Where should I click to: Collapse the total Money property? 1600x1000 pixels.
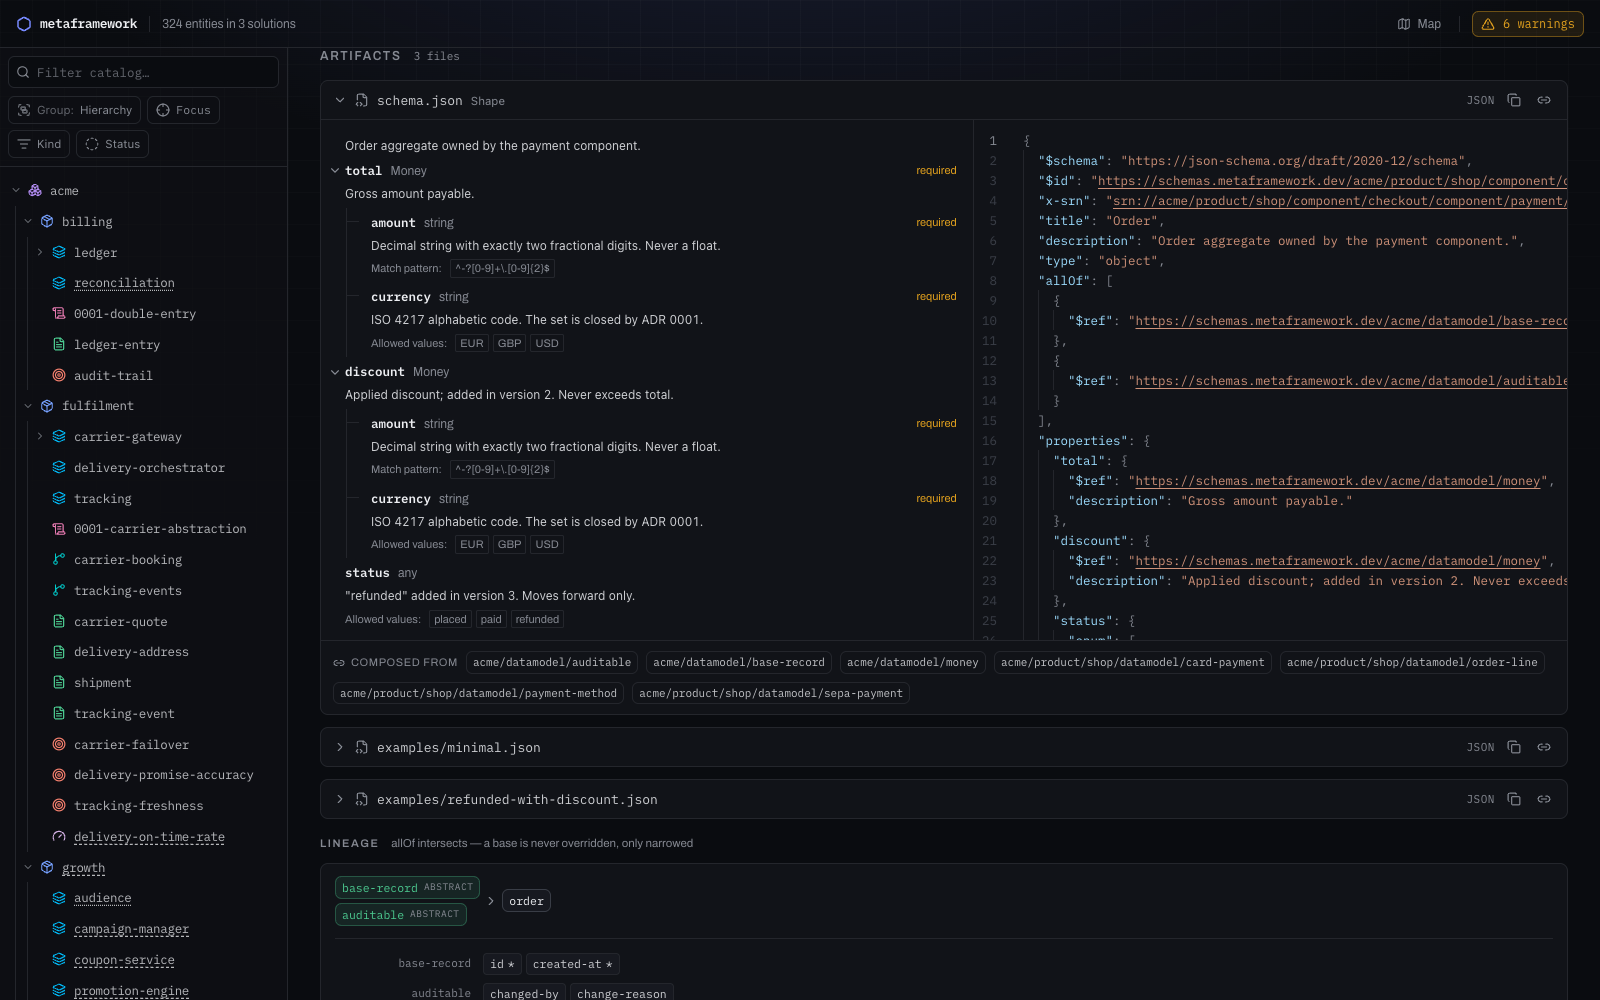coord(335,171)
